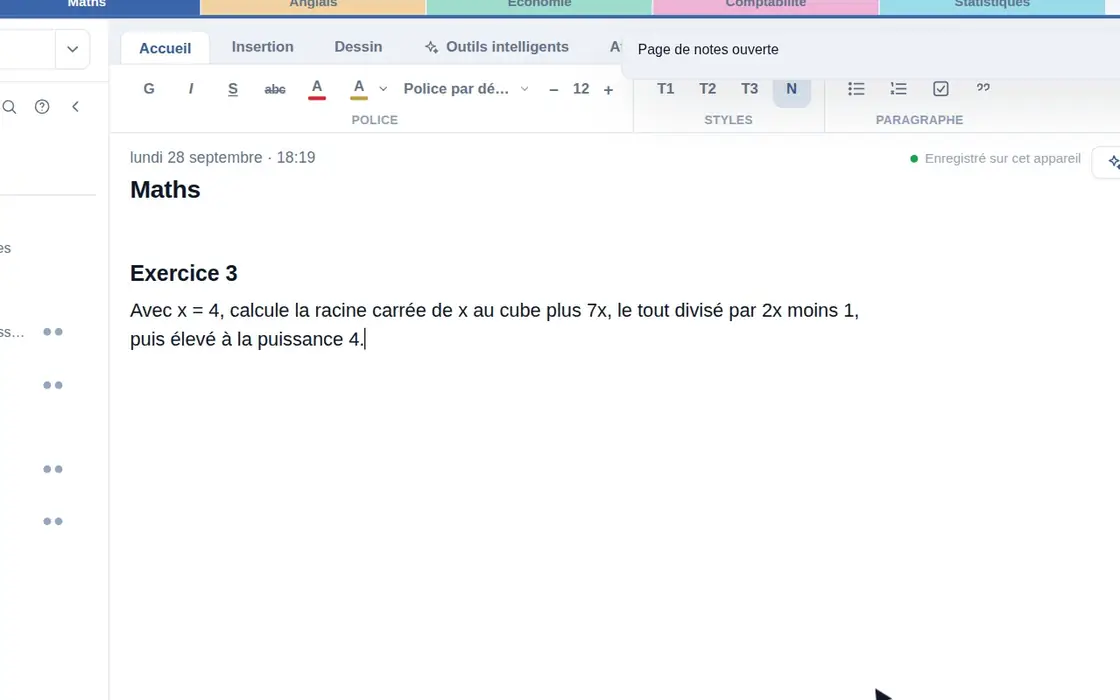Apply quote block formatting
This screenshot has width=1120, height=700.
click(x=983, y=89)
